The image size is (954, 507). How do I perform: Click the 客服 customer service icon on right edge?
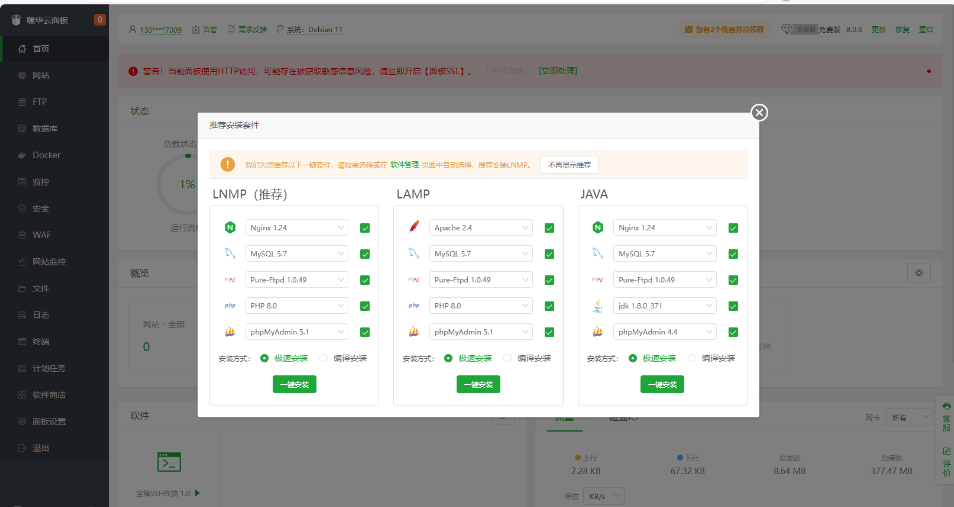coord(946,407)
